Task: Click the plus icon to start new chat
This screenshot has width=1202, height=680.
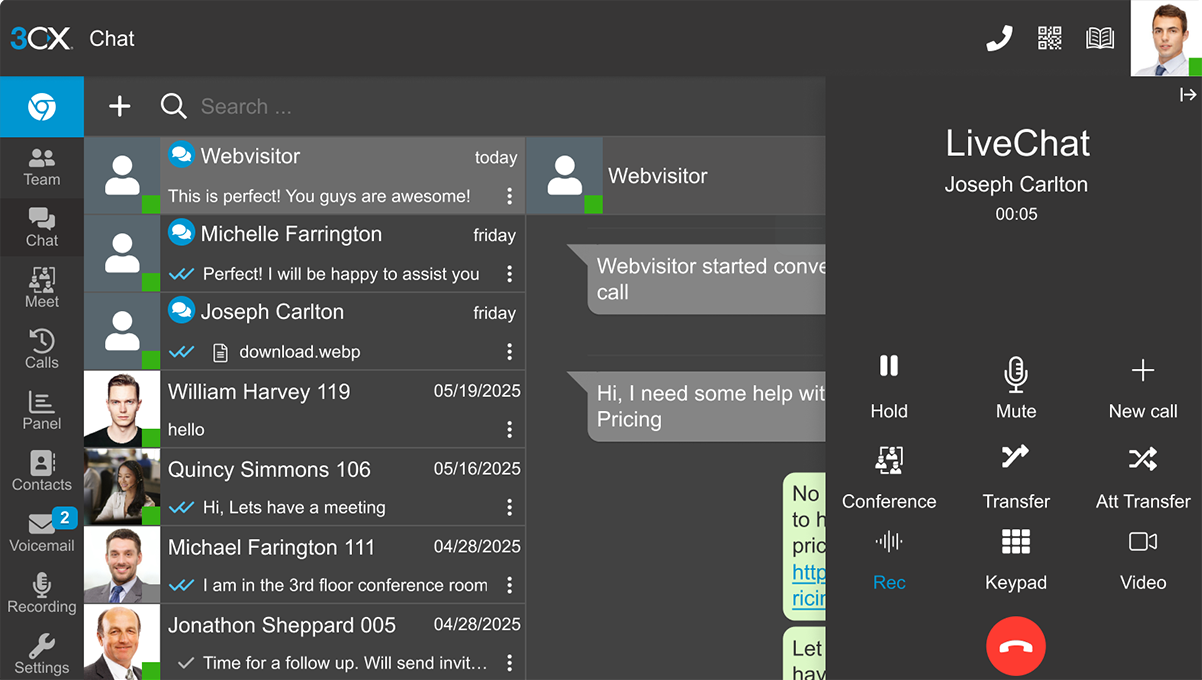Action: pos(120,106)
